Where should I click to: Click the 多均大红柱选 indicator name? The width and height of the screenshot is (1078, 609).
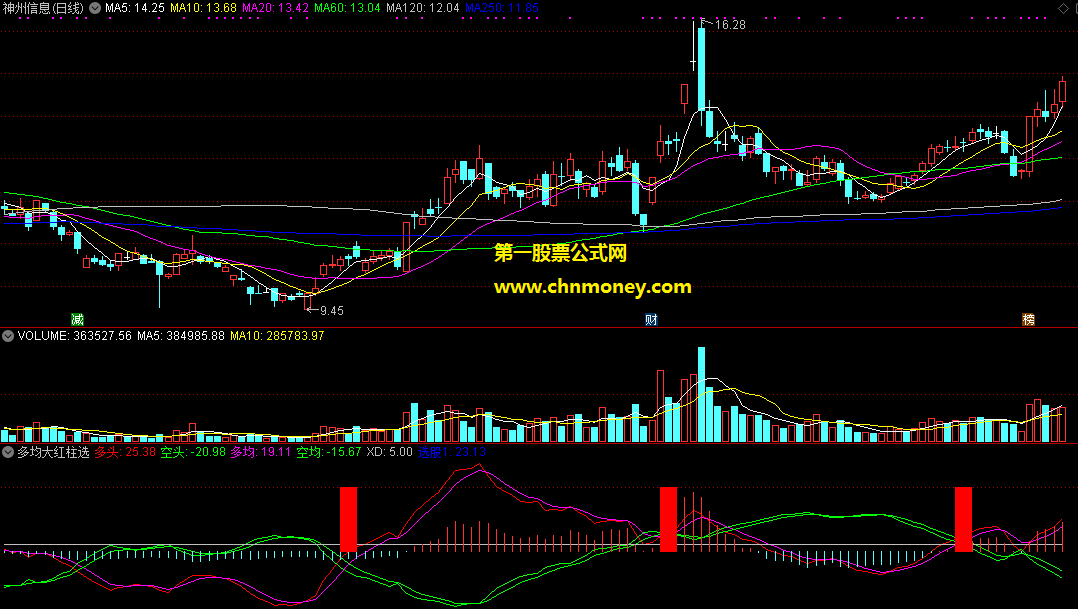tap(54, 452)
